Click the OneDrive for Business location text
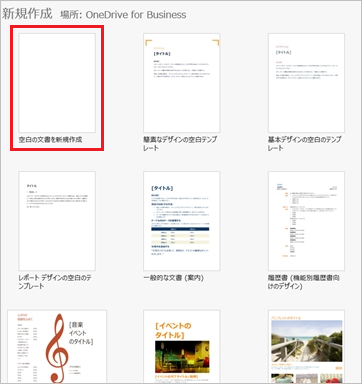This screenshot has height=384, width=362. (x=136, y=15)
